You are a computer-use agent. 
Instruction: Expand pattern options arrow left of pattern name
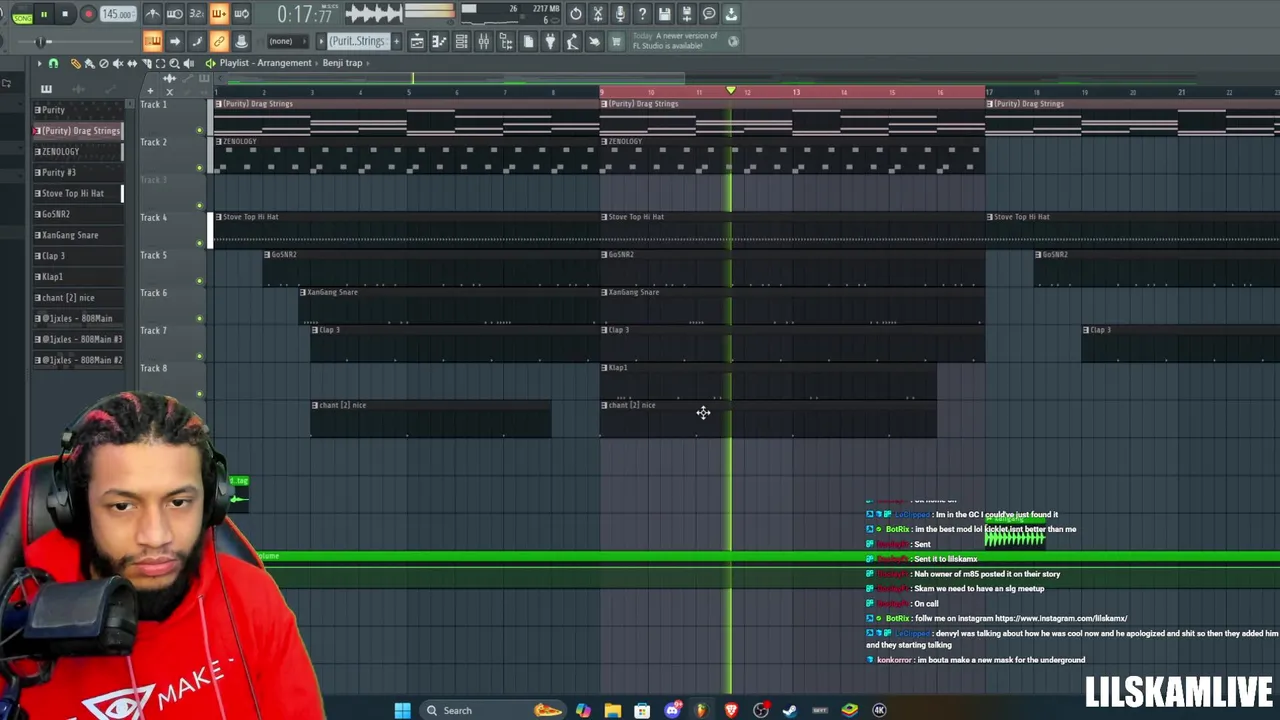pos(321,41)
